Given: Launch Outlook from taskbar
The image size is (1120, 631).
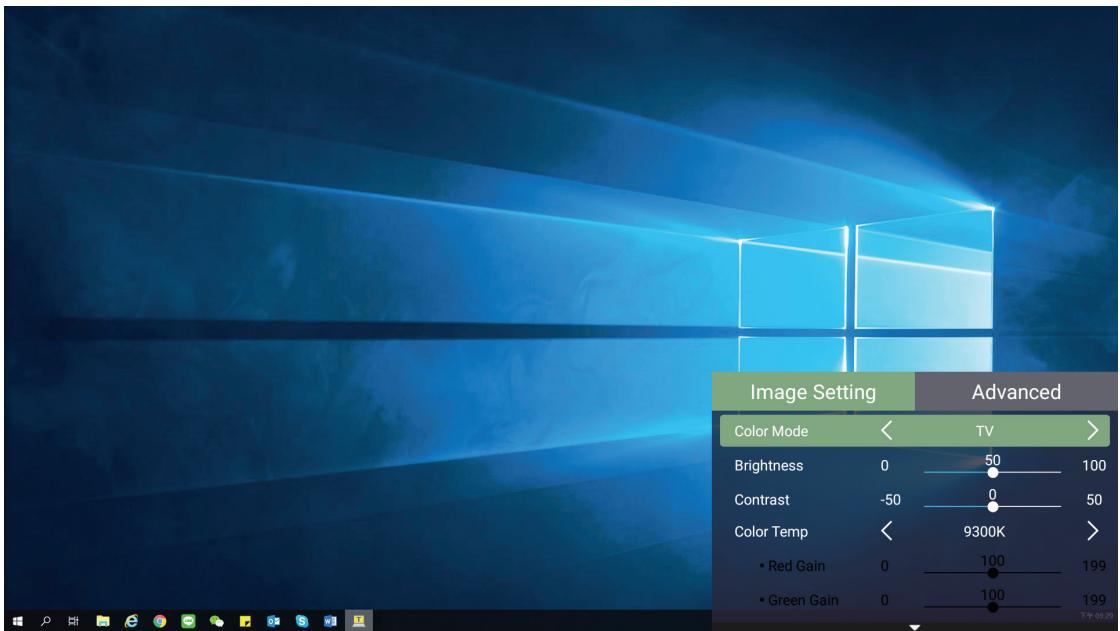Looking at the screenshot, I should coord(273,621).
